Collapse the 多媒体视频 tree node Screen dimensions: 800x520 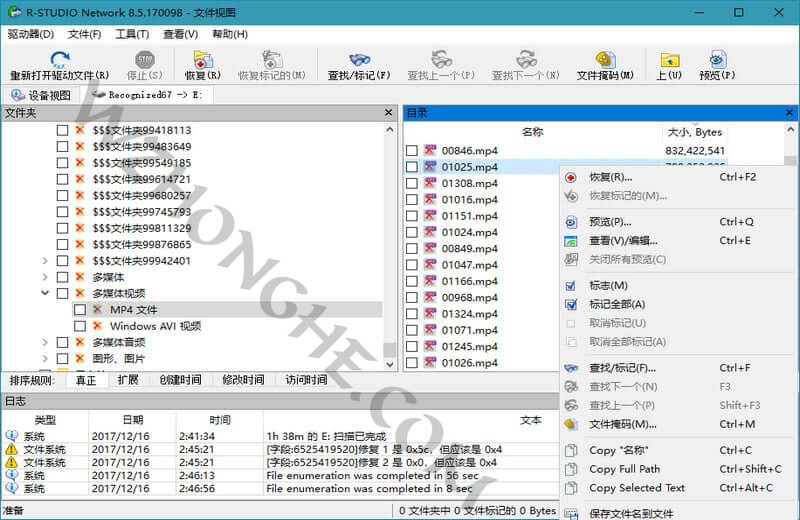click(45, 293)
